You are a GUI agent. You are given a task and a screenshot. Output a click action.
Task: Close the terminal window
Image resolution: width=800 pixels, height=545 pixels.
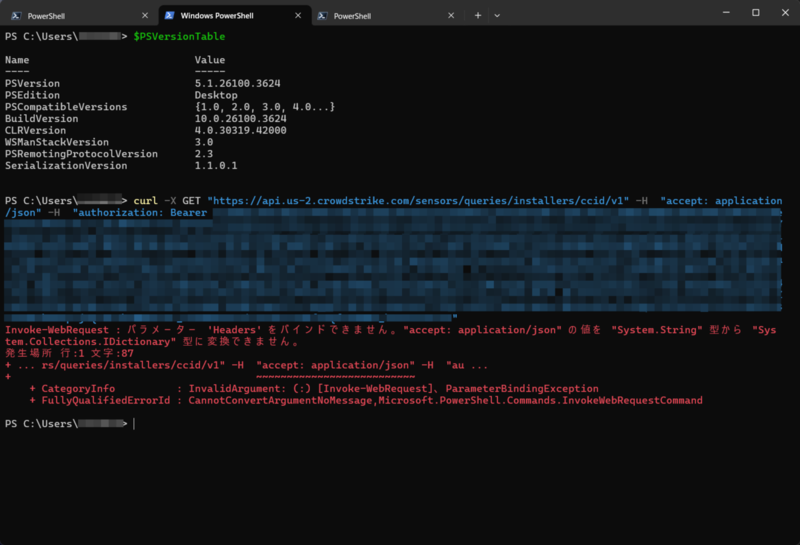click(785, 12)
